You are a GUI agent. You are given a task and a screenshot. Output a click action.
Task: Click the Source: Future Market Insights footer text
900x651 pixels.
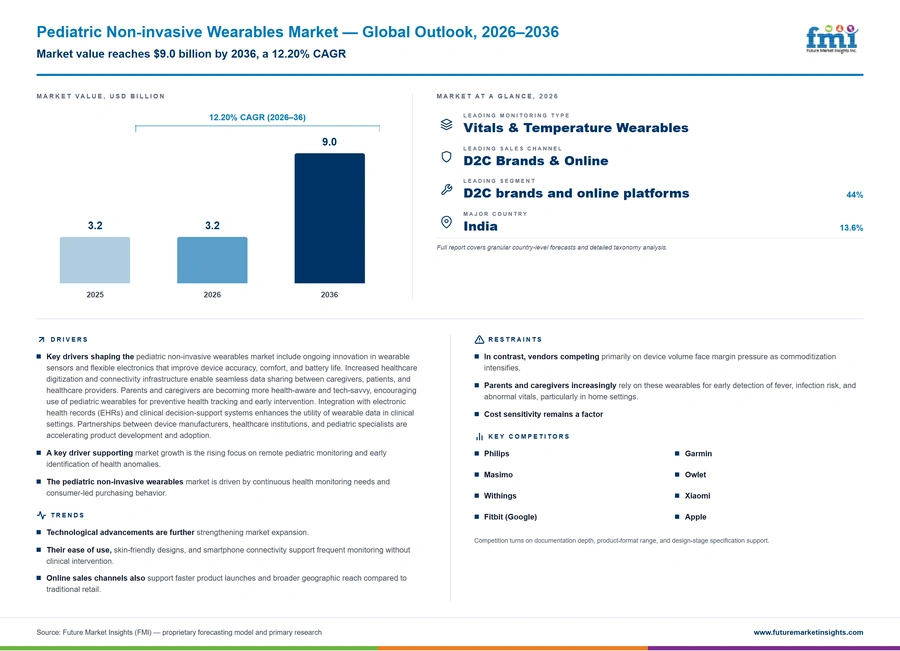coord(179,633)
